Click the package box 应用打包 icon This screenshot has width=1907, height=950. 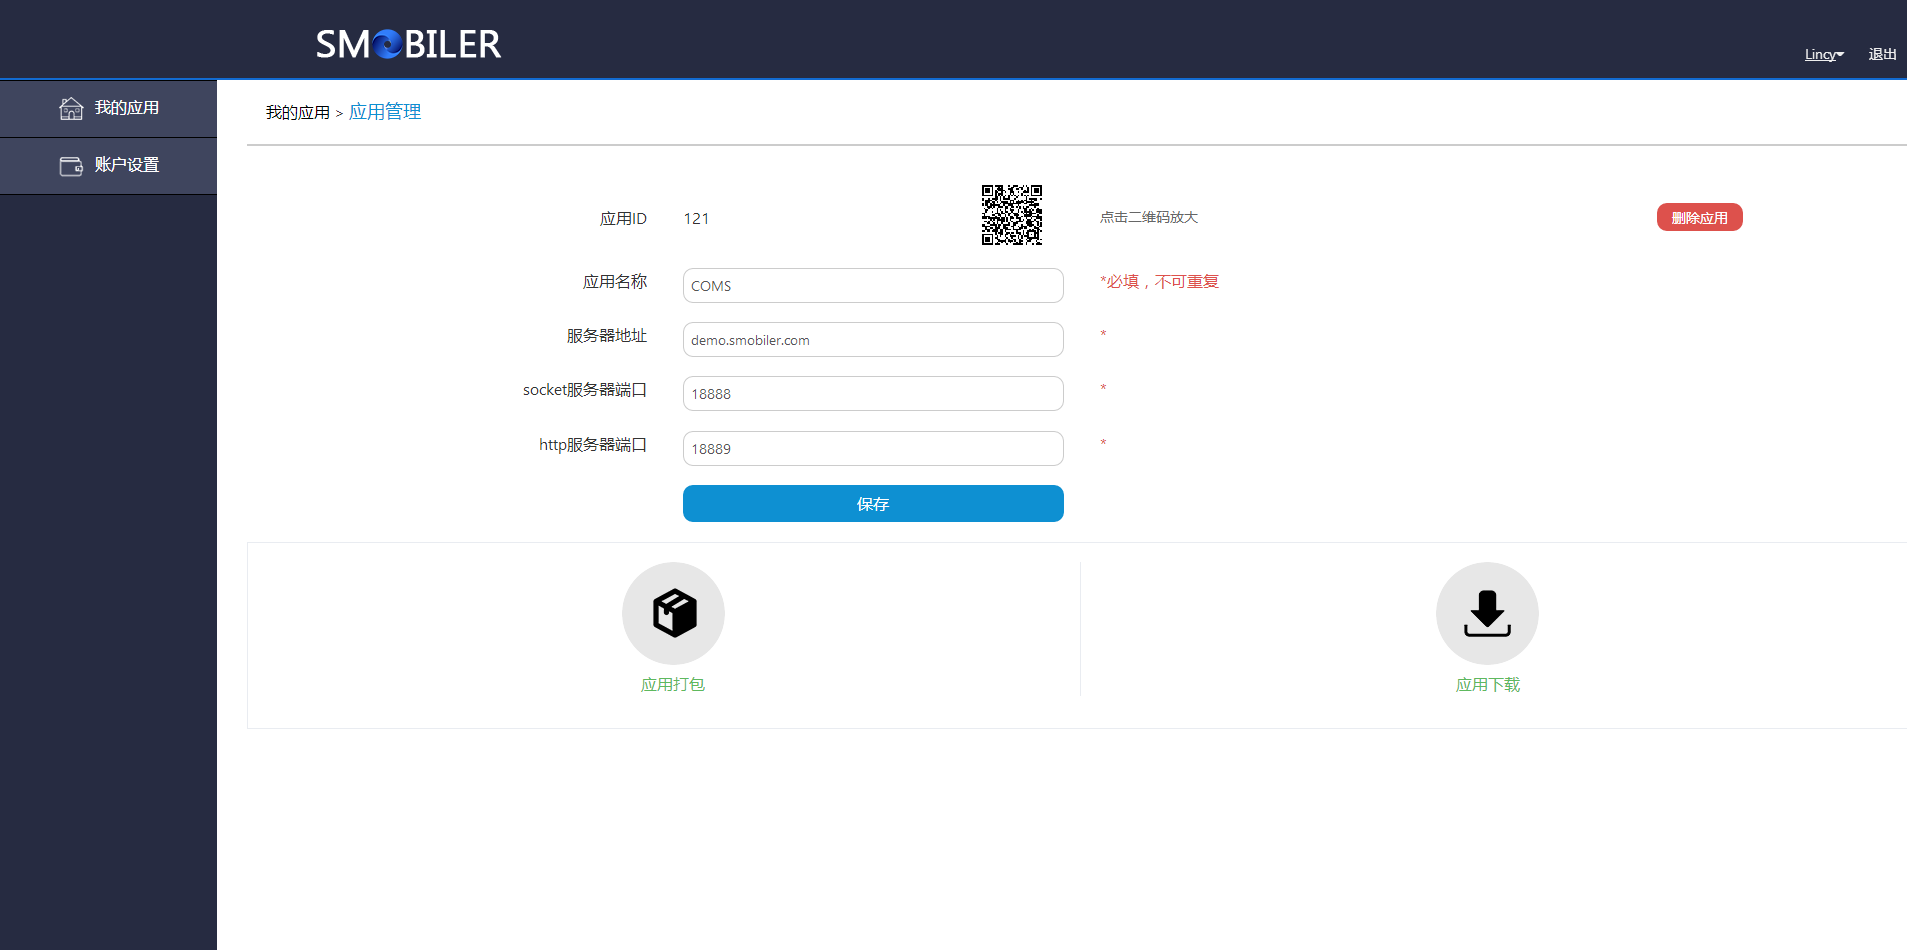coord(673,613)
